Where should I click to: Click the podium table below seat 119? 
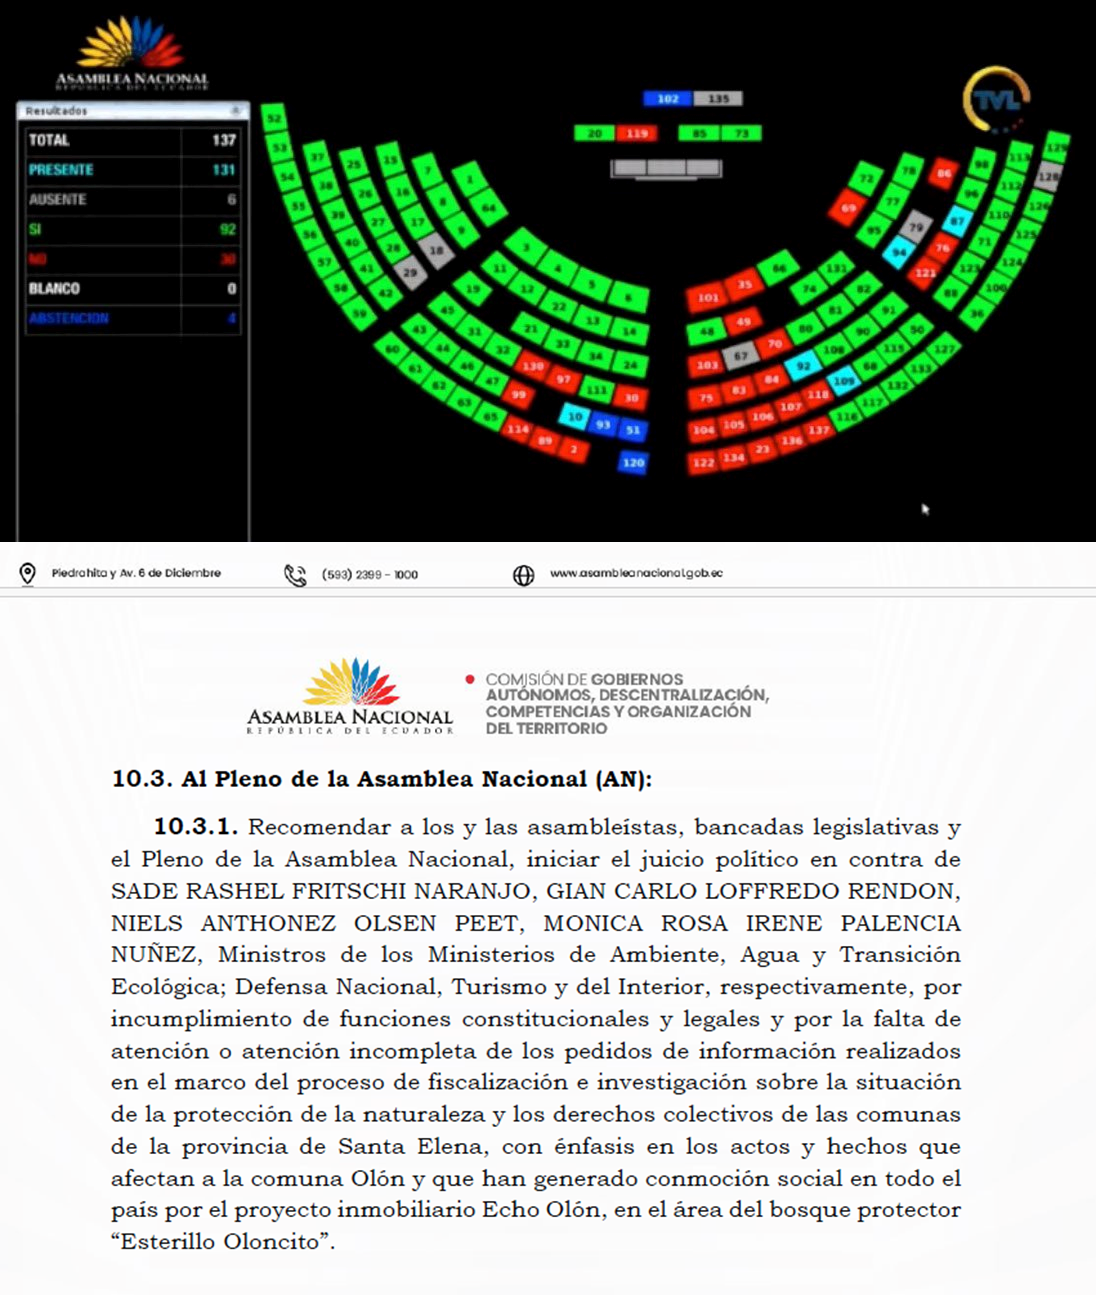[x=666, y=168]
